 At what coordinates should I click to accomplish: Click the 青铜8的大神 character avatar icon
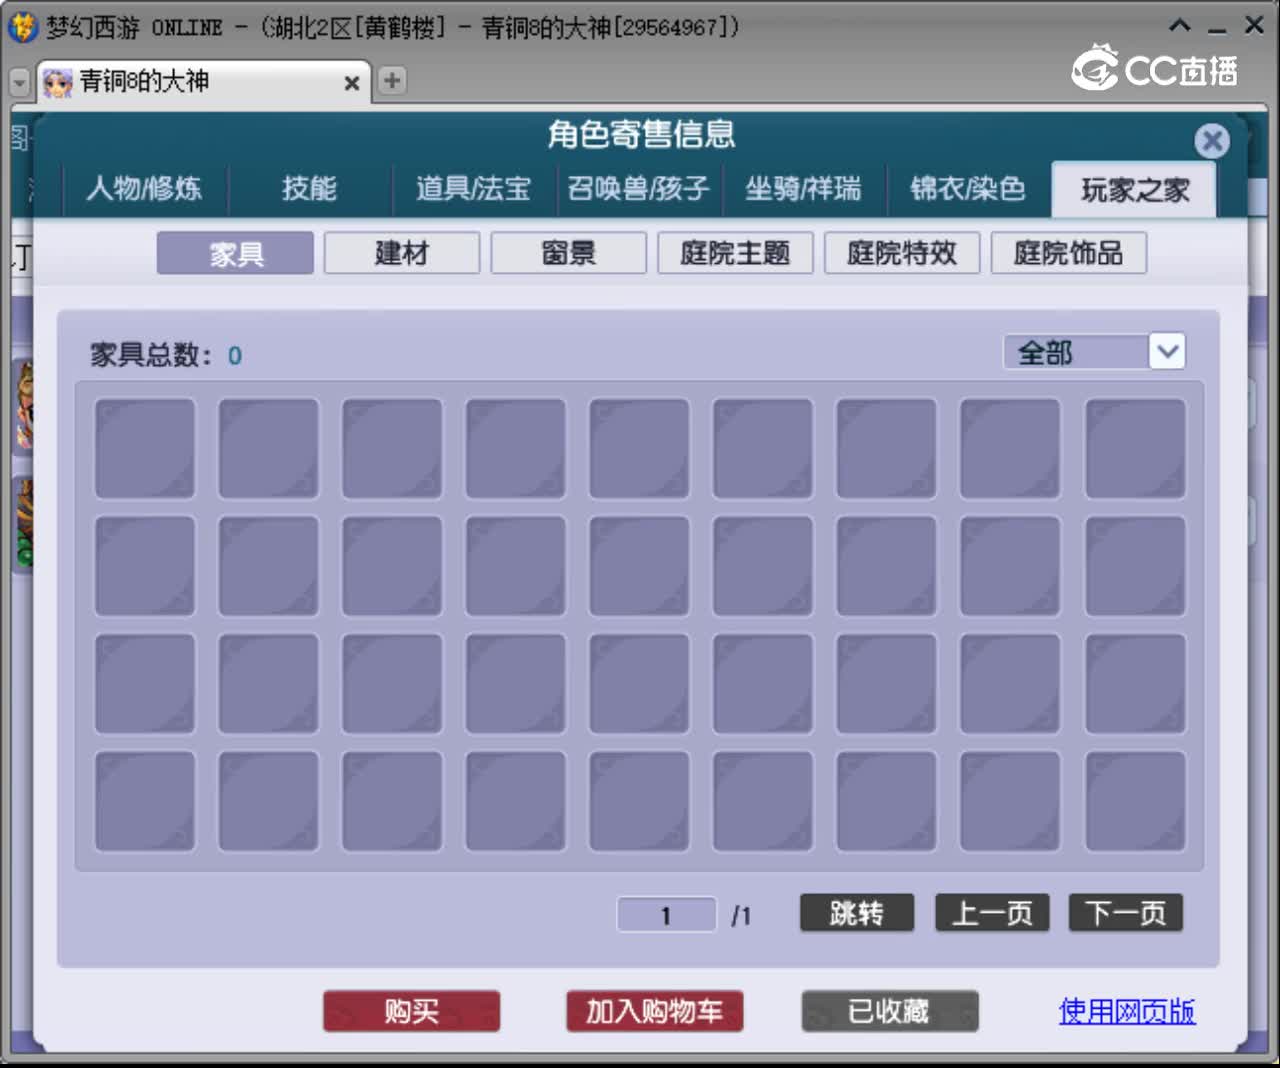click(x=58, y=83)
